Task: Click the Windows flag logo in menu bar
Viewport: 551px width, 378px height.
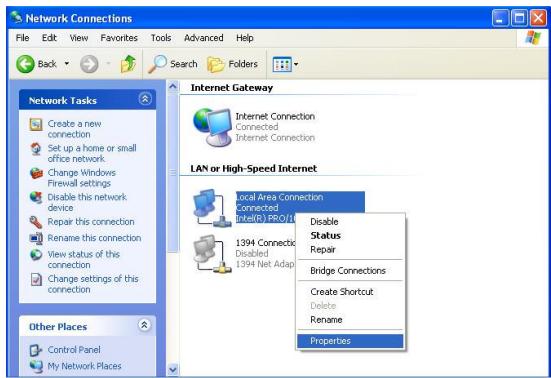Action: click(533, 38)
